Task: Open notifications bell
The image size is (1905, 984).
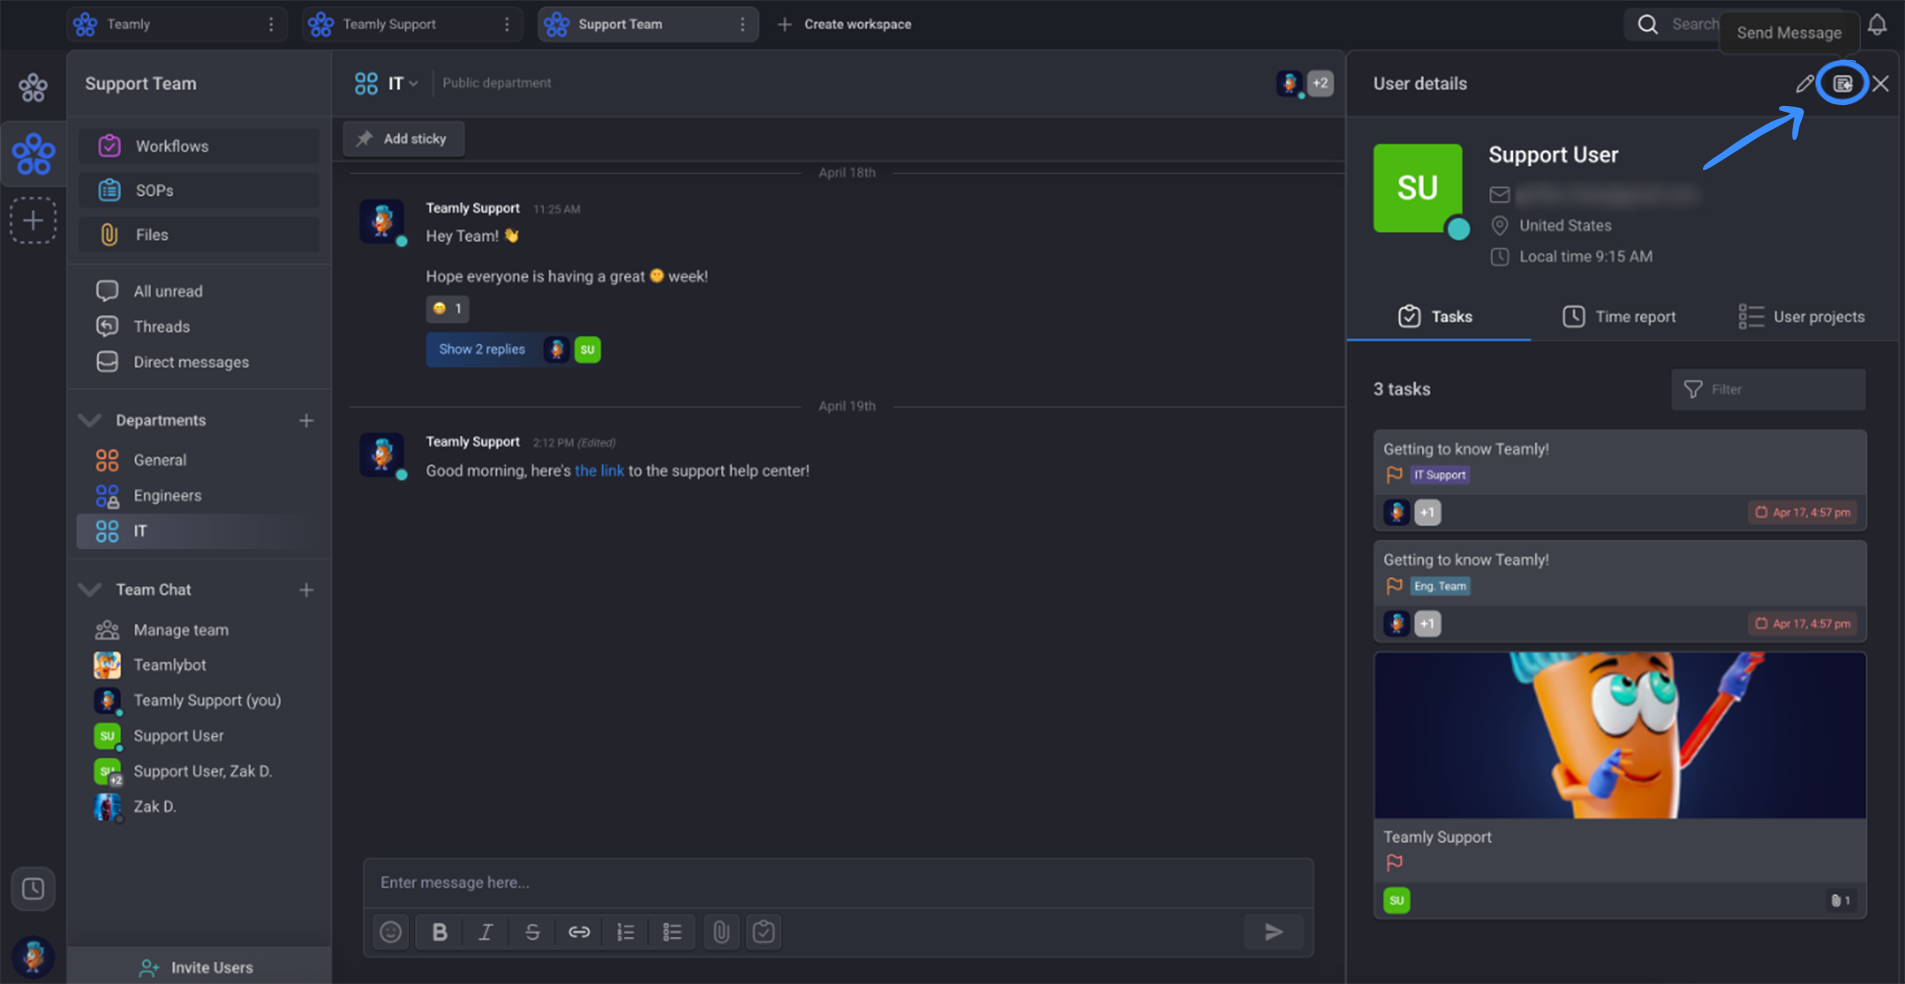Action: [1877, 24]
